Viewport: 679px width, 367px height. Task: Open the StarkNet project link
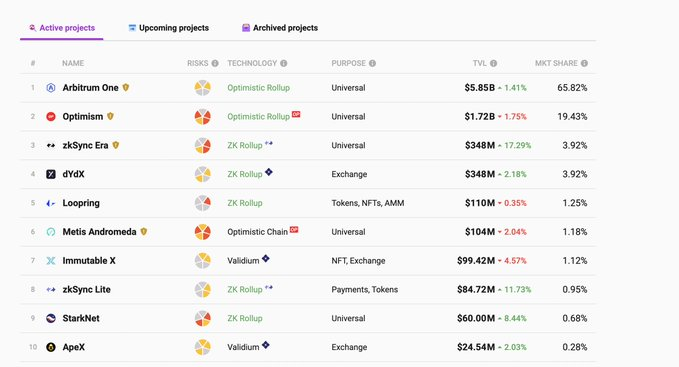[x=81, y=319]
